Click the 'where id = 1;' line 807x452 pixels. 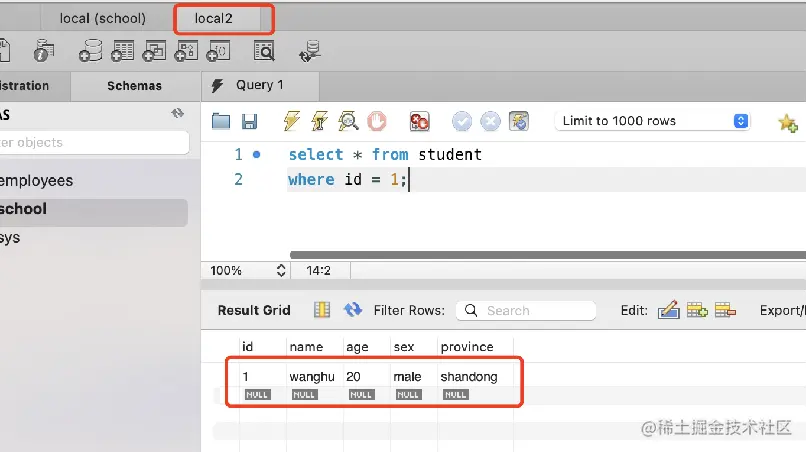point(347,180)
